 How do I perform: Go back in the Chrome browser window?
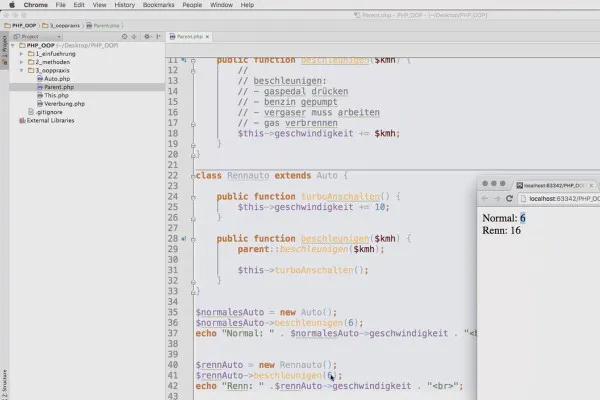click(485, 199)
